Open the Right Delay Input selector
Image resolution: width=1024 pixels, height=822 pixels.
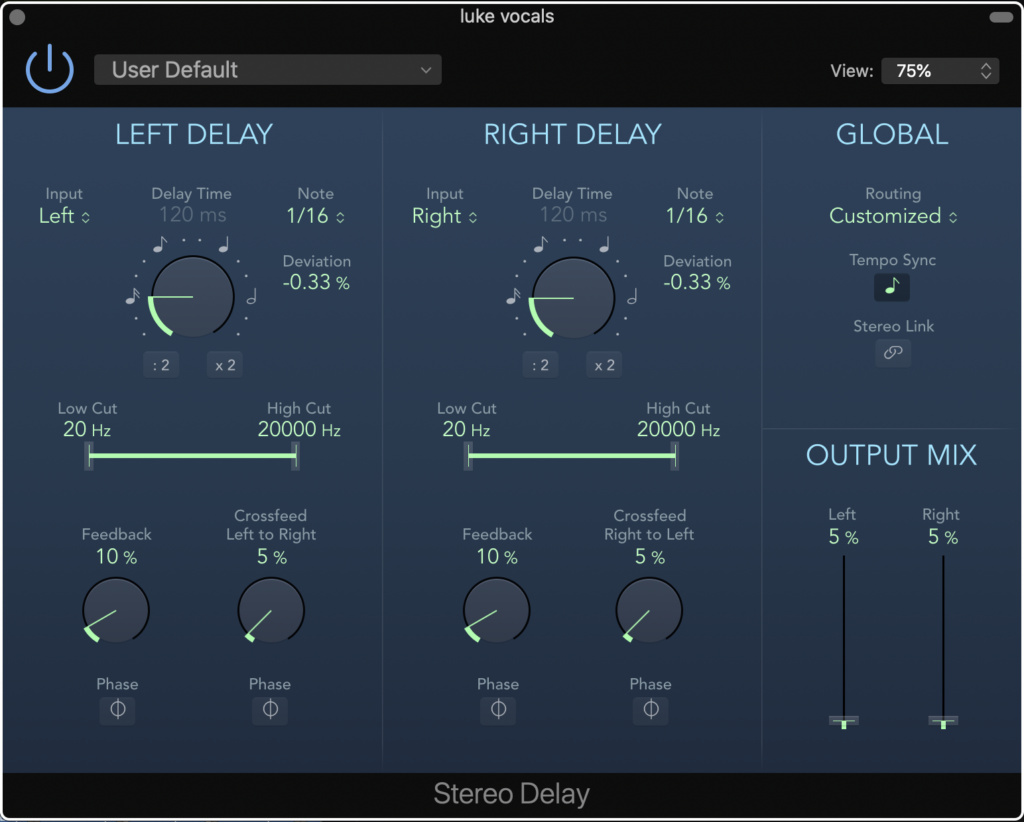click(445, 215)
